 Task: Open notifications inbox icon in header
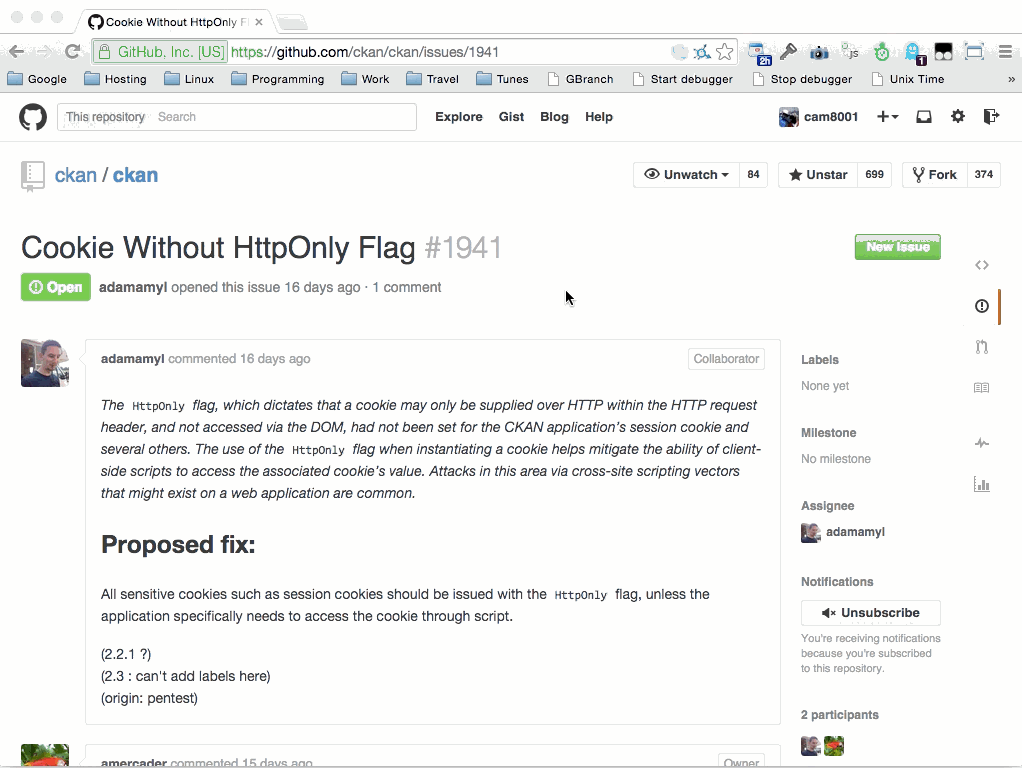(924, 117)
